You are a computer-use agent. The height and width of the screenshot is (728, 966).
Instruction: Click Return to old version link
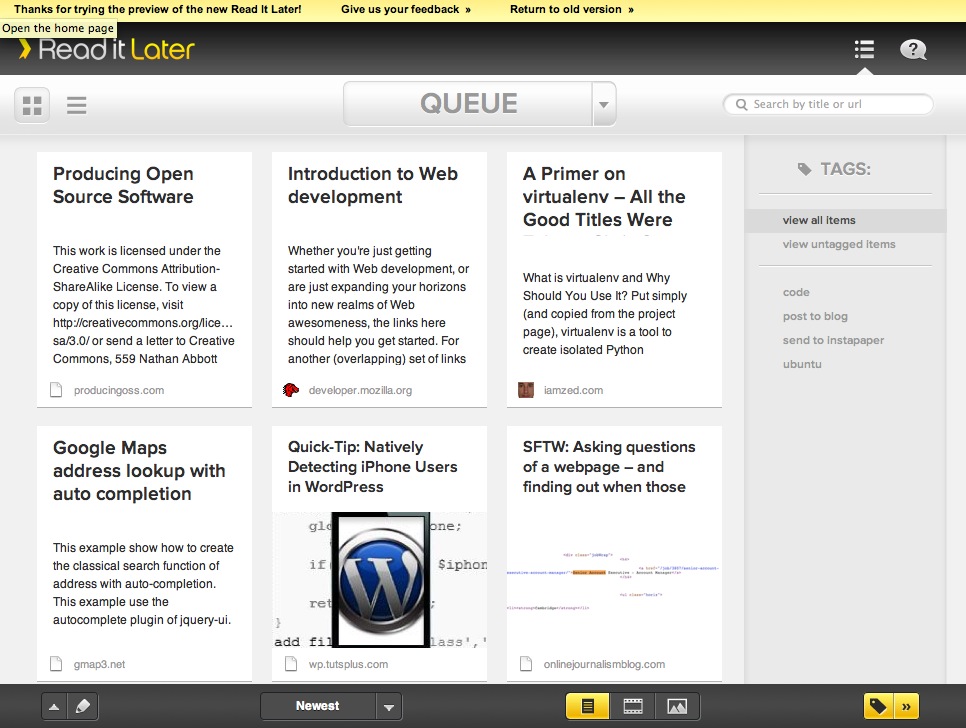[x=572, y=10]
